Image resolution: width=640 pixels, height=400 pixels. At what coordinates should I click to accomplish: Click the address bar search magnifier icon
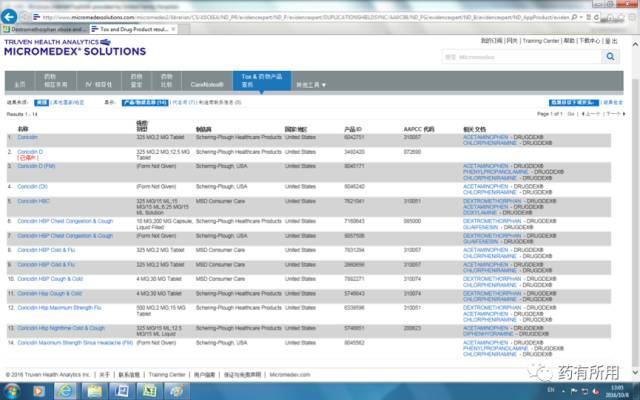(x=574, y=18)
